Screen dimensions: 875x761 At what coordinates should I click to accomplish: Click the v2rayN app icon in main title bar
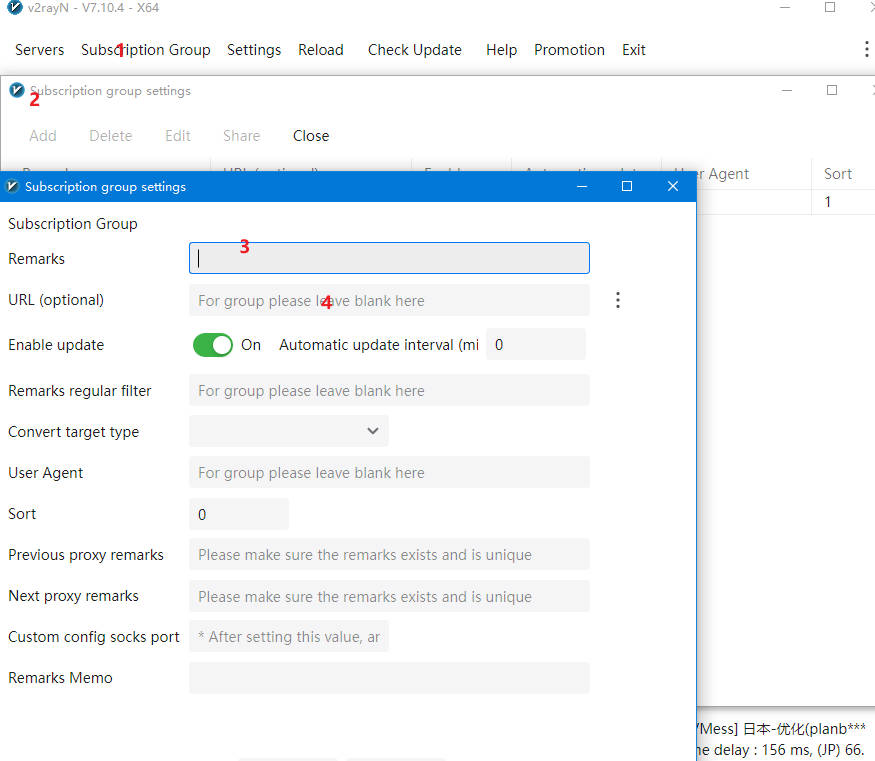pyautogui.click(x=12, y=8)
